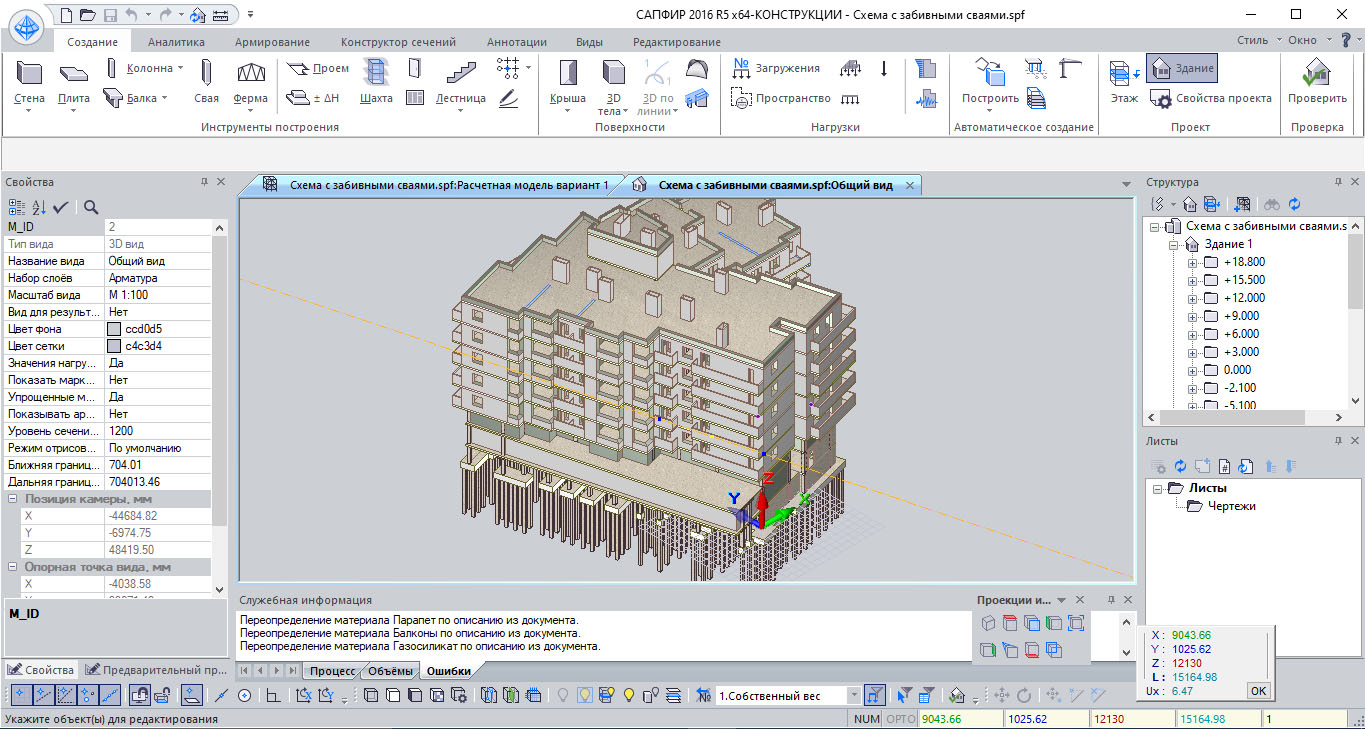The image size is (1365, 729).
Task: Open the Аналитика ribbon tab
Action: (176, 42)
